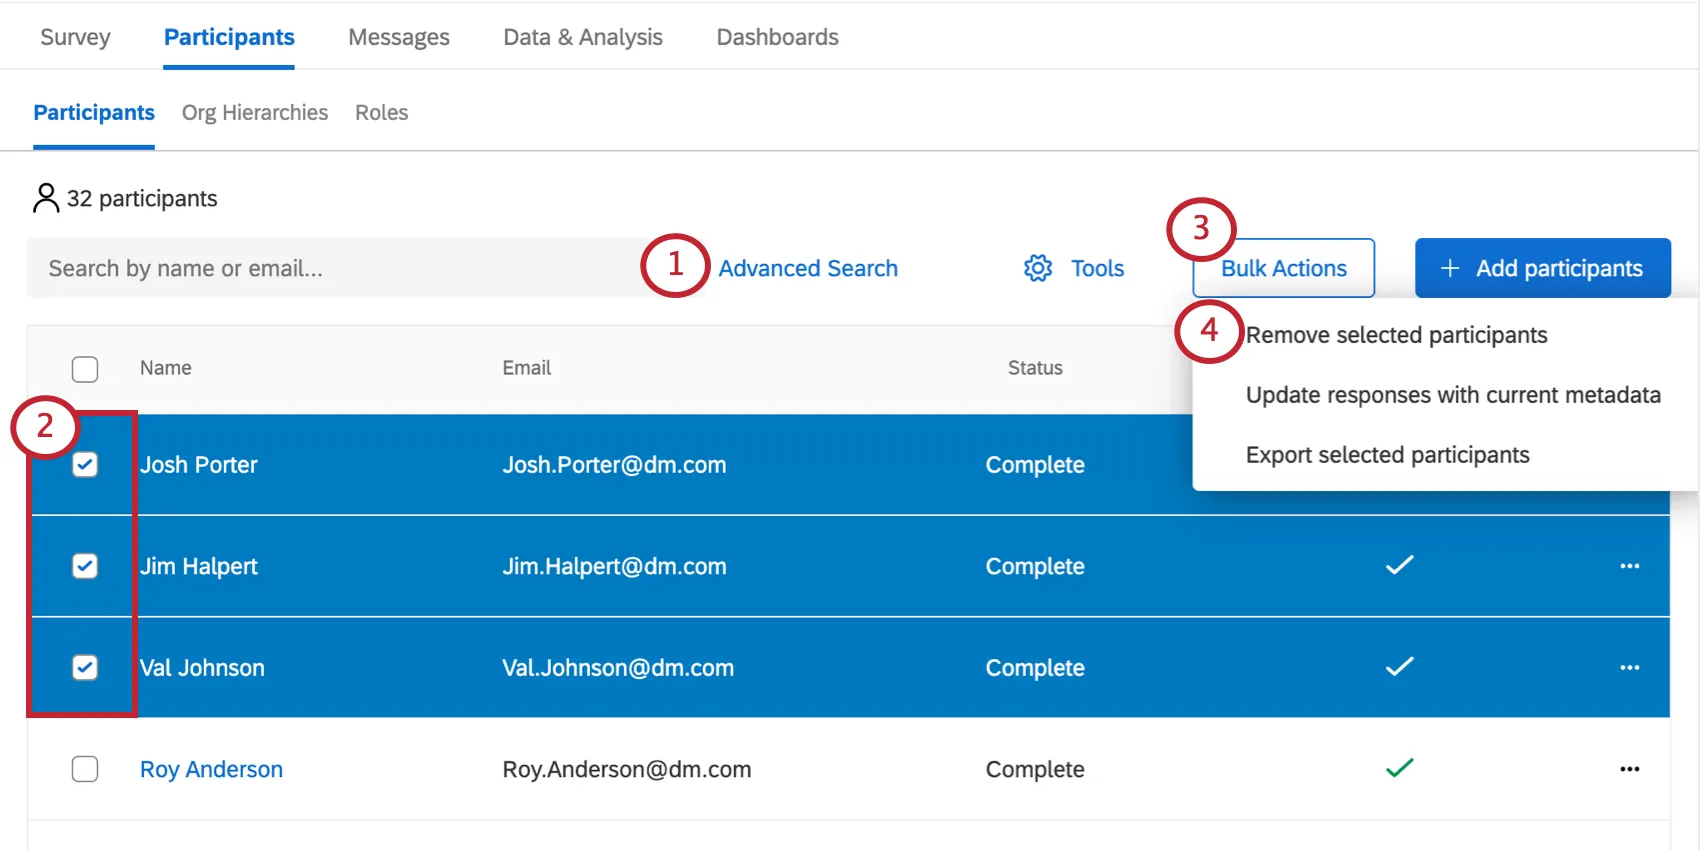Select Export selected participants option
Viewport: 1700px width, 850px height.
pyautogui.click(x=1387, y=455)
